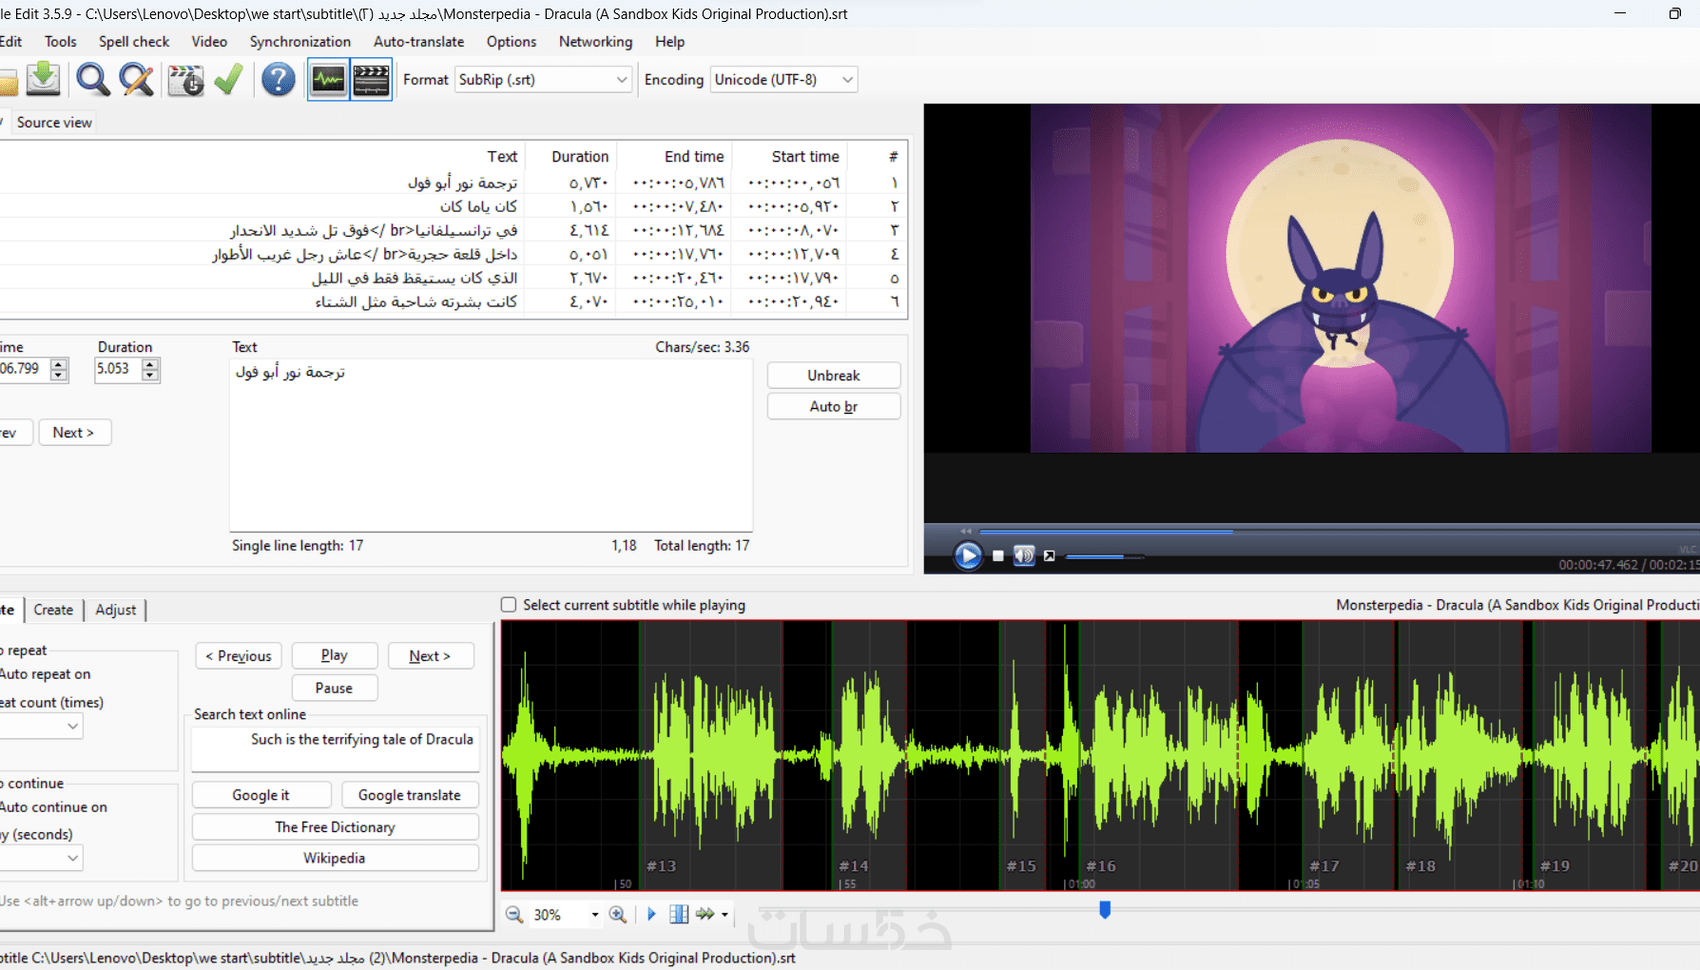Click the waveform position slider handle
Screen dimensions: 1700x970
[x=1105, y=910]
